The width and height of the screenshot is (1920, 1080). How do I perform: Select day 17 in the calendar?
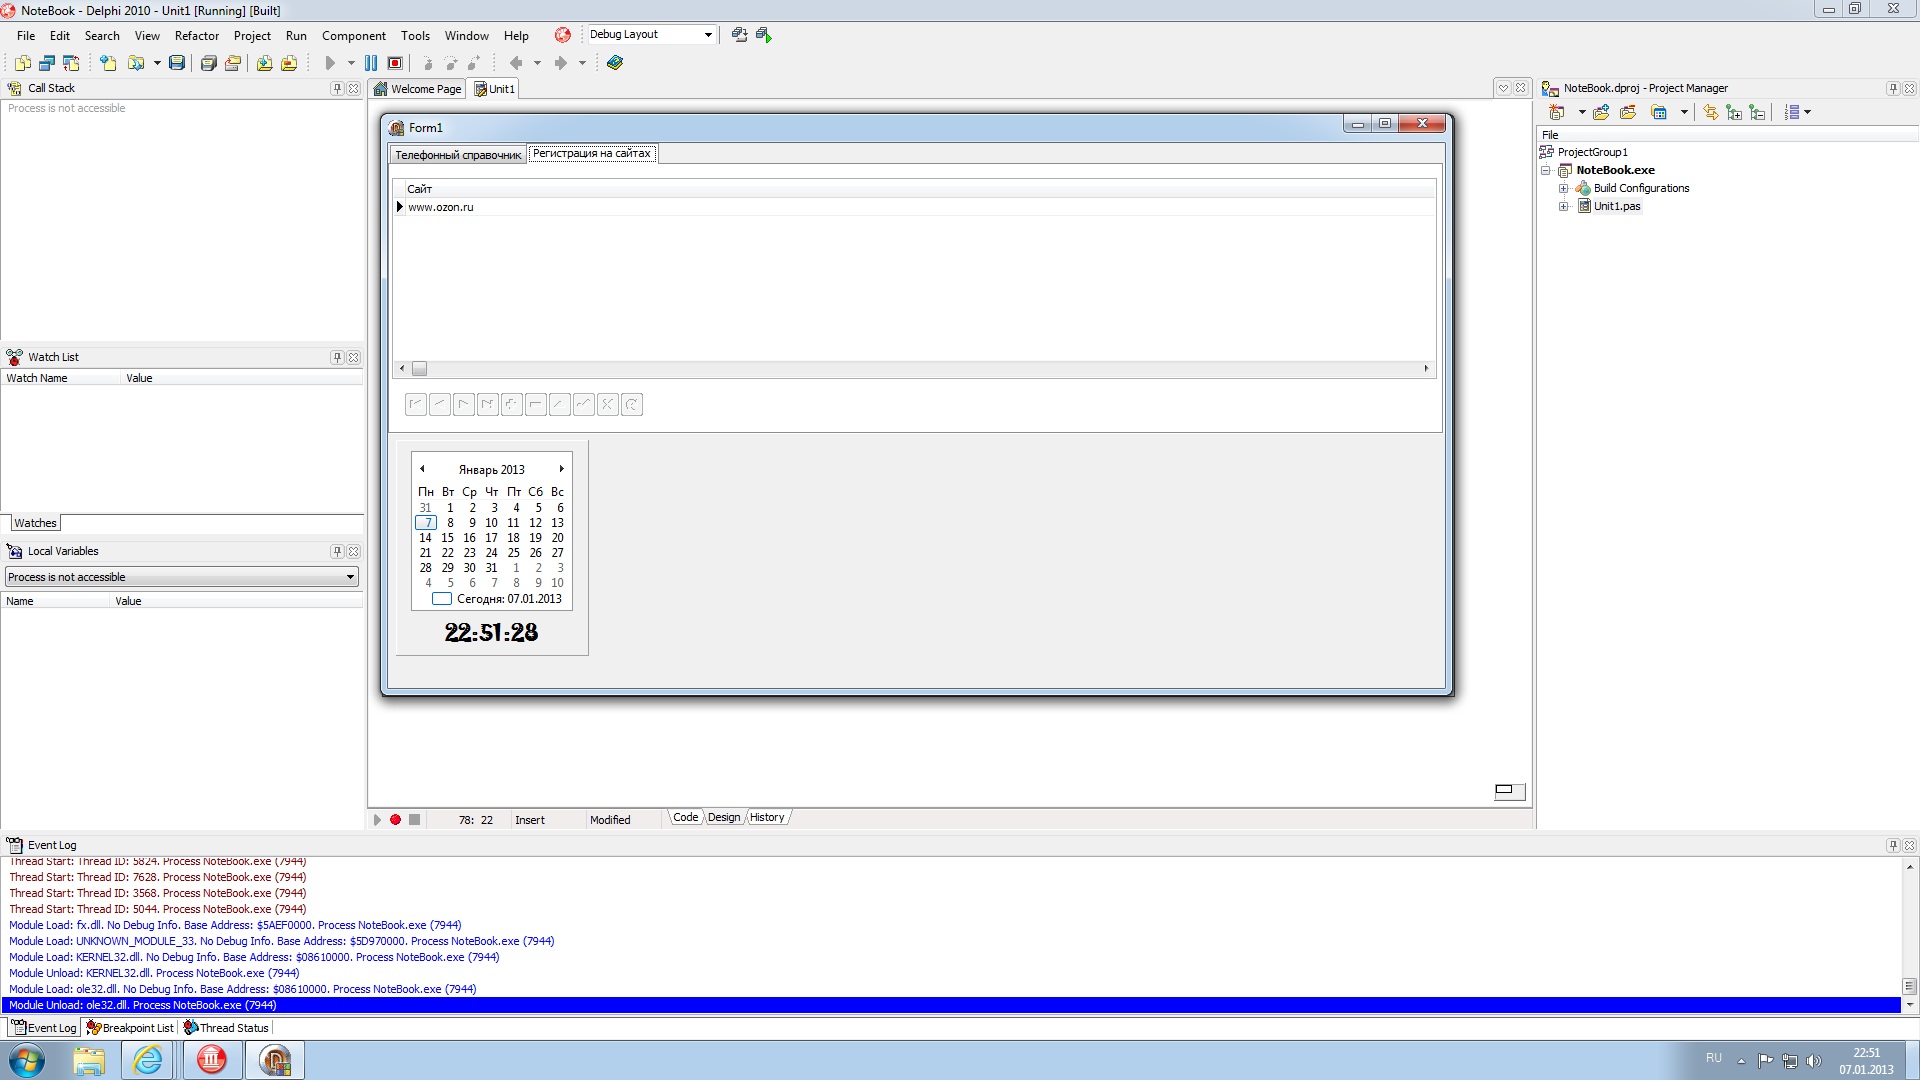click(491, 538)
